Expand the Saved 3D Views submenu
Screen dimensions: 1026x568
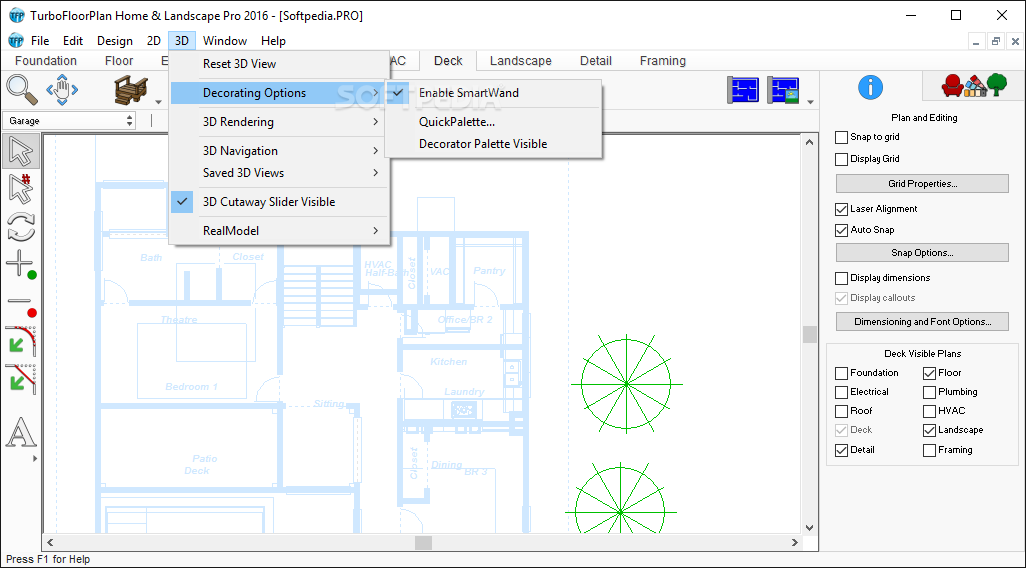pos(280,173)
